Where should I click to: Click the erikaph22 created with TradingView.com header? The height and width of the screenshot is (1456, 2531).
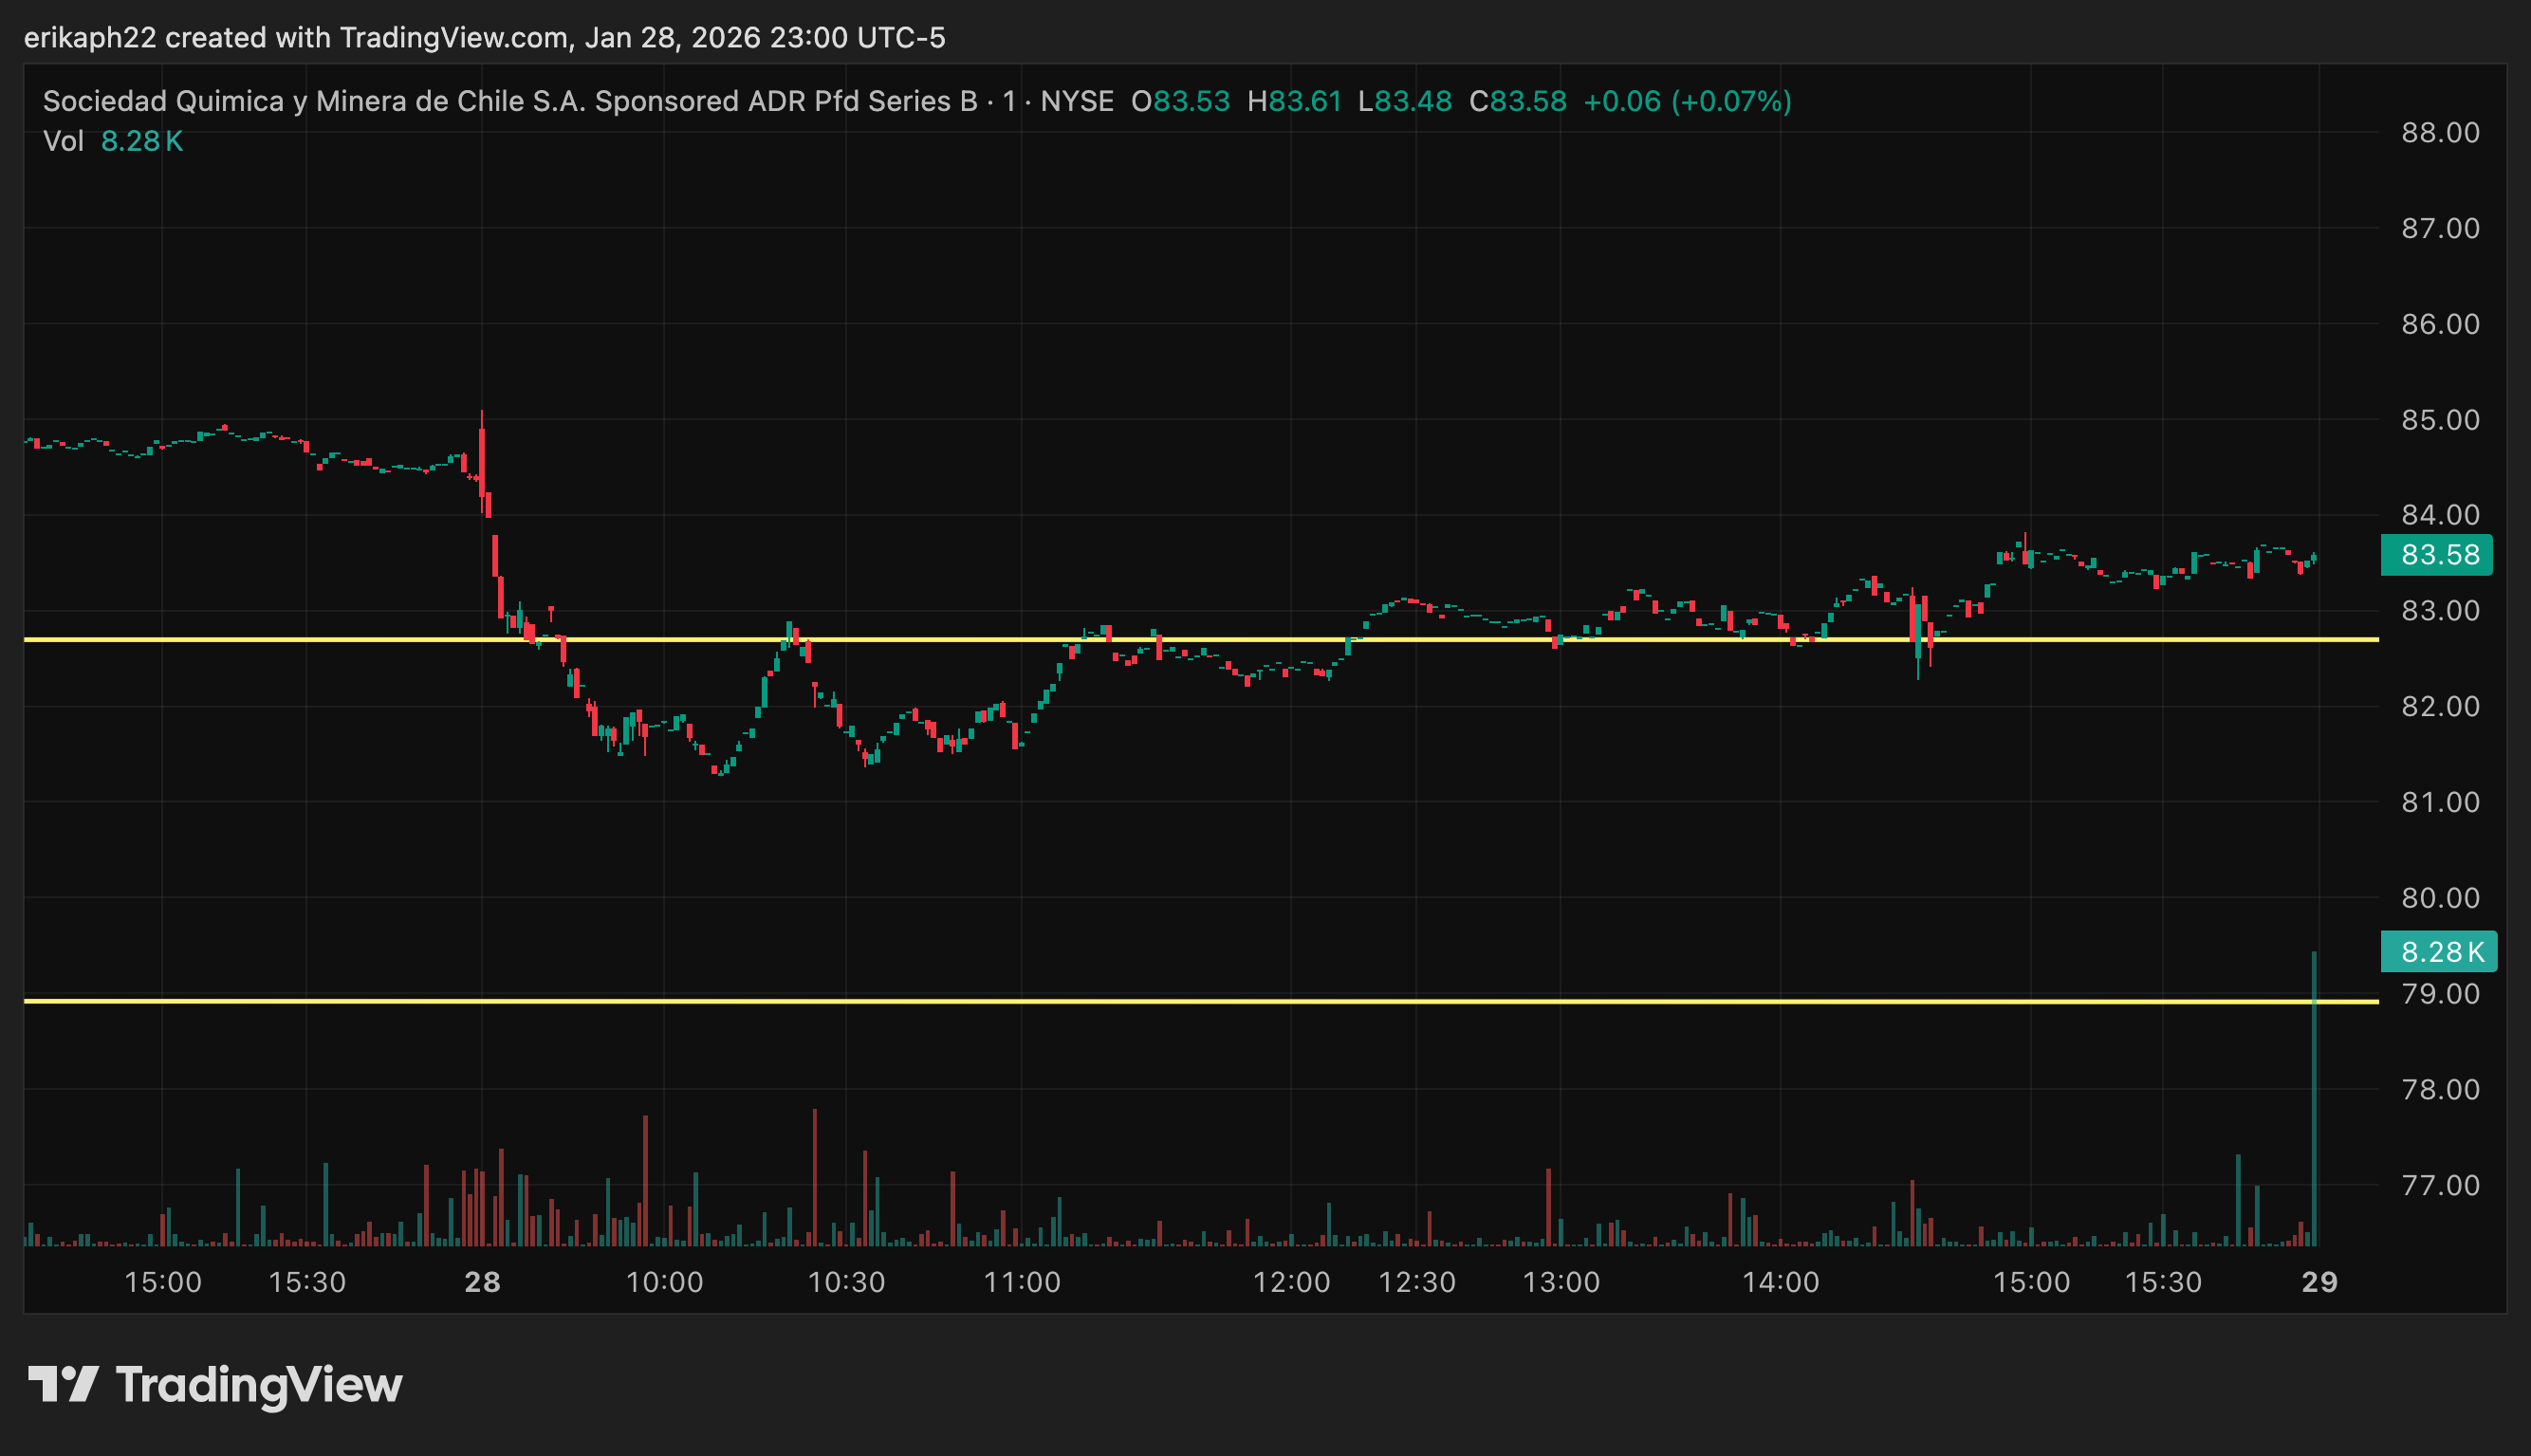[x=484, y=38]
